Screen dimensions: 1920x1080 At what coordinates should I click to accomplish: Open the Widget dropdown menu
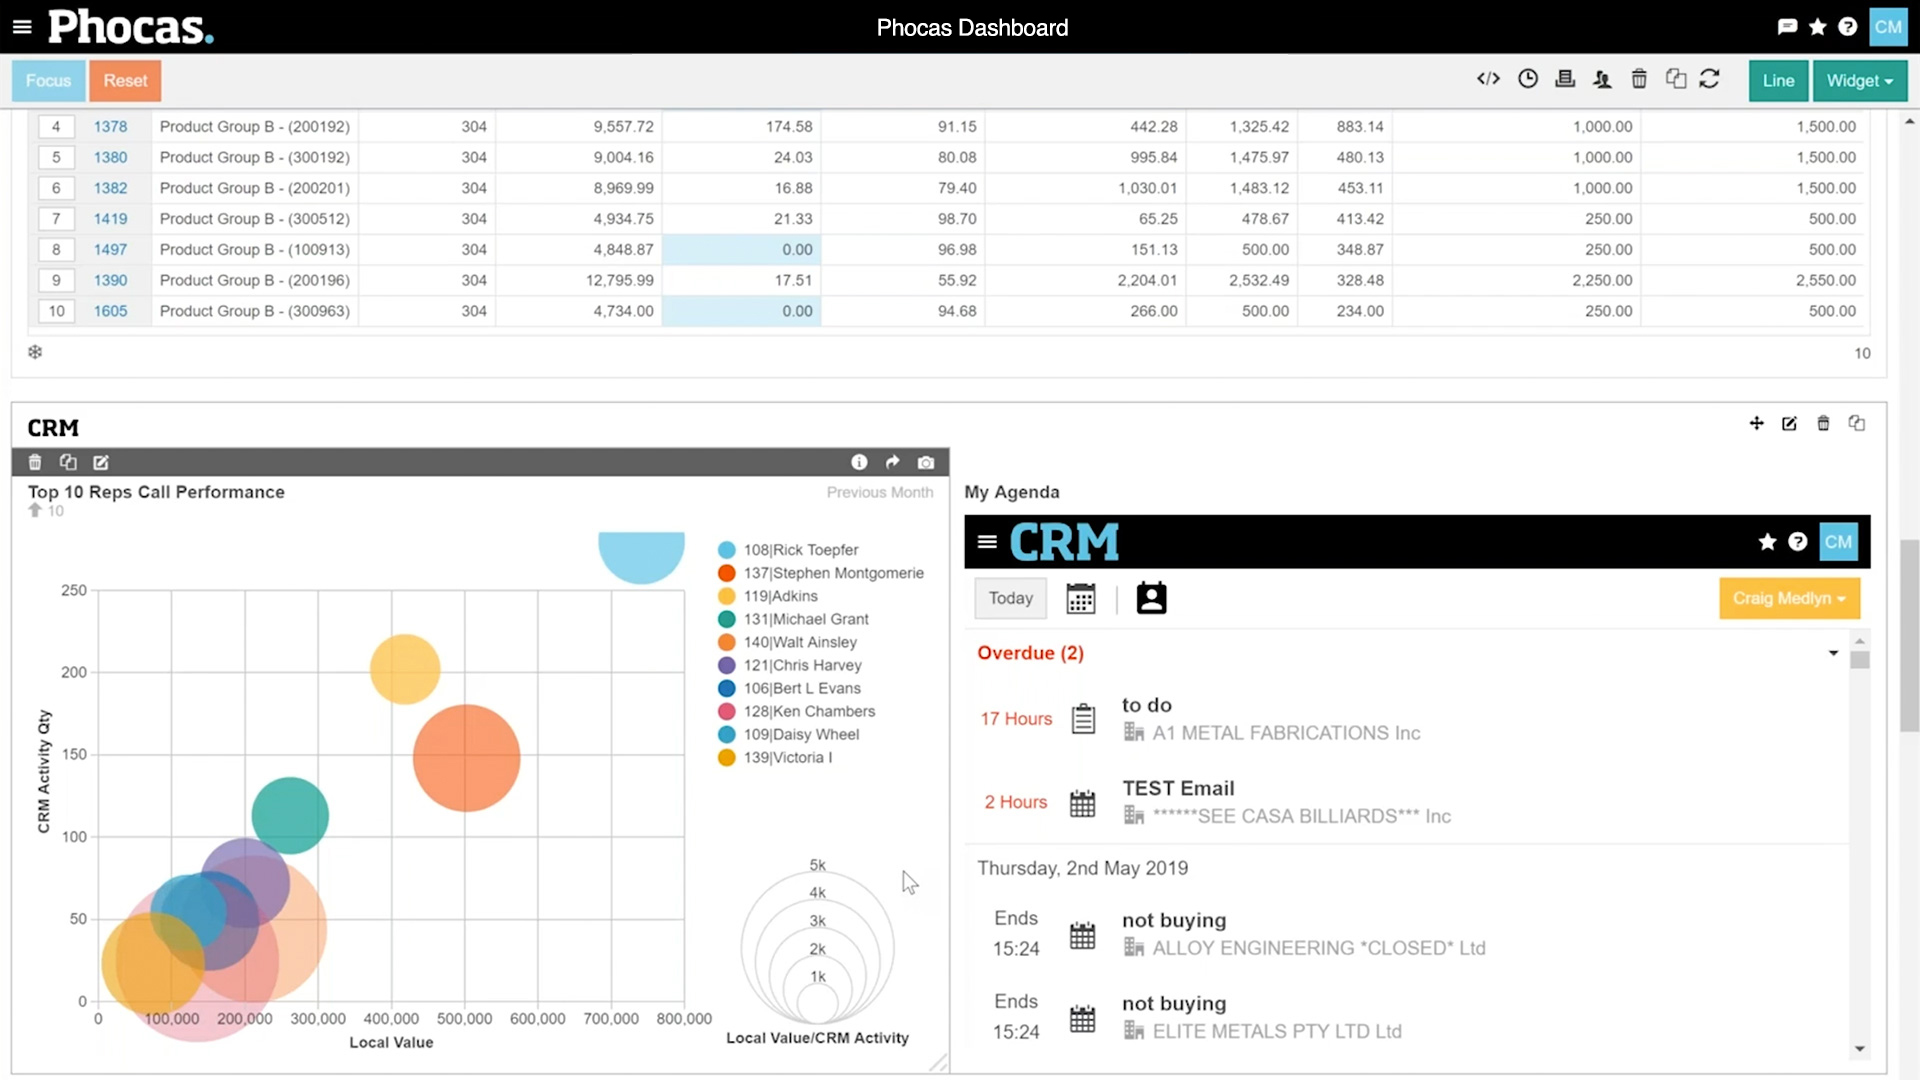pyautogui.click(x=1859, y=81)
